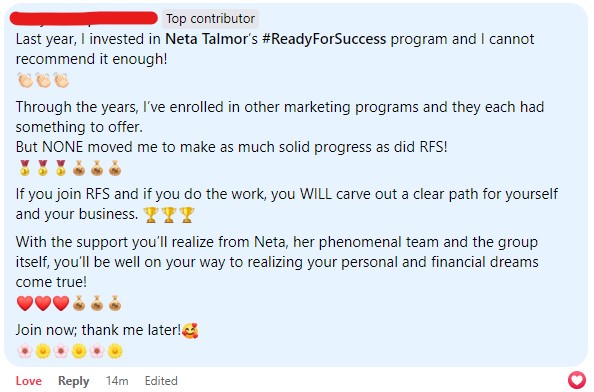Open the redacted commenter's name
The height and width of the screenshot is (392, 594).
coord(84,18)
